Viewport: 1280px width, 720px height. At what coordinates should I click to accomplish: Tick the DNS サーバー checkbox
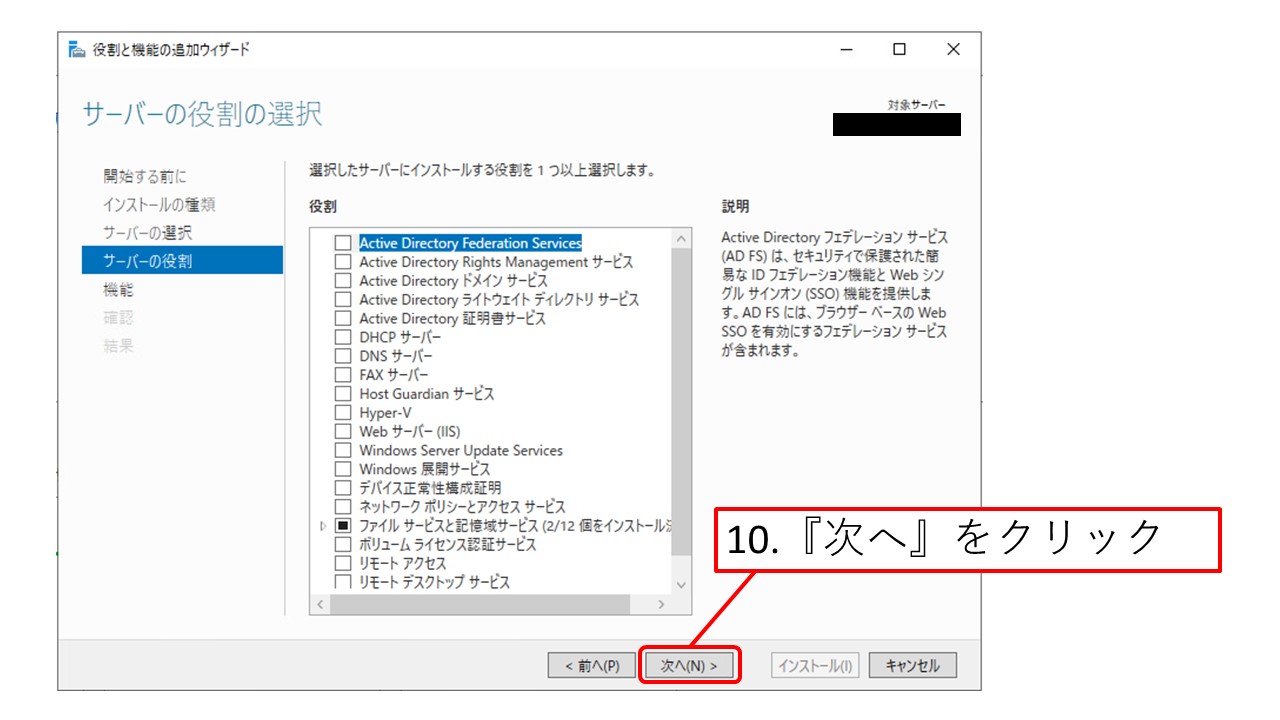click(x=343, y=356)
